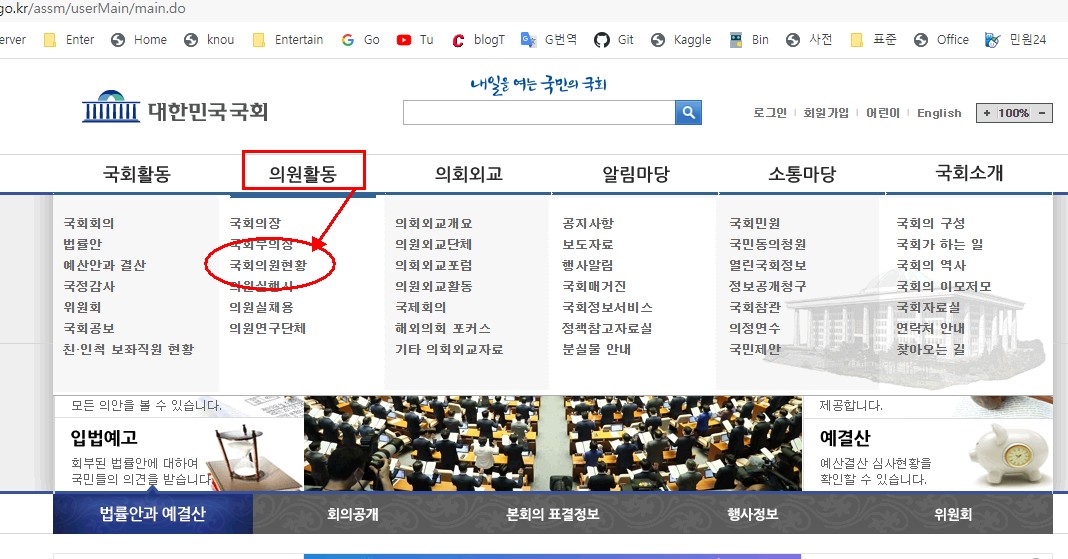The width and height of the screenshot is (1068, 559).
Task: Open the G번역 translate bookmark
Action: pos(549,39)
